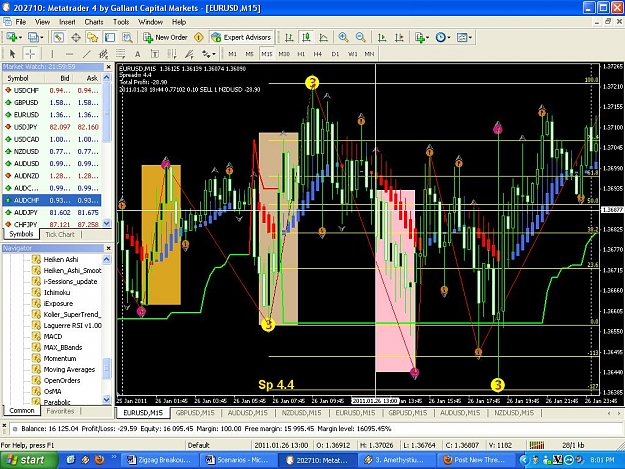Open the New Chart toolbar button
This screenshot has height=469, width=625.
click(14, 37)
